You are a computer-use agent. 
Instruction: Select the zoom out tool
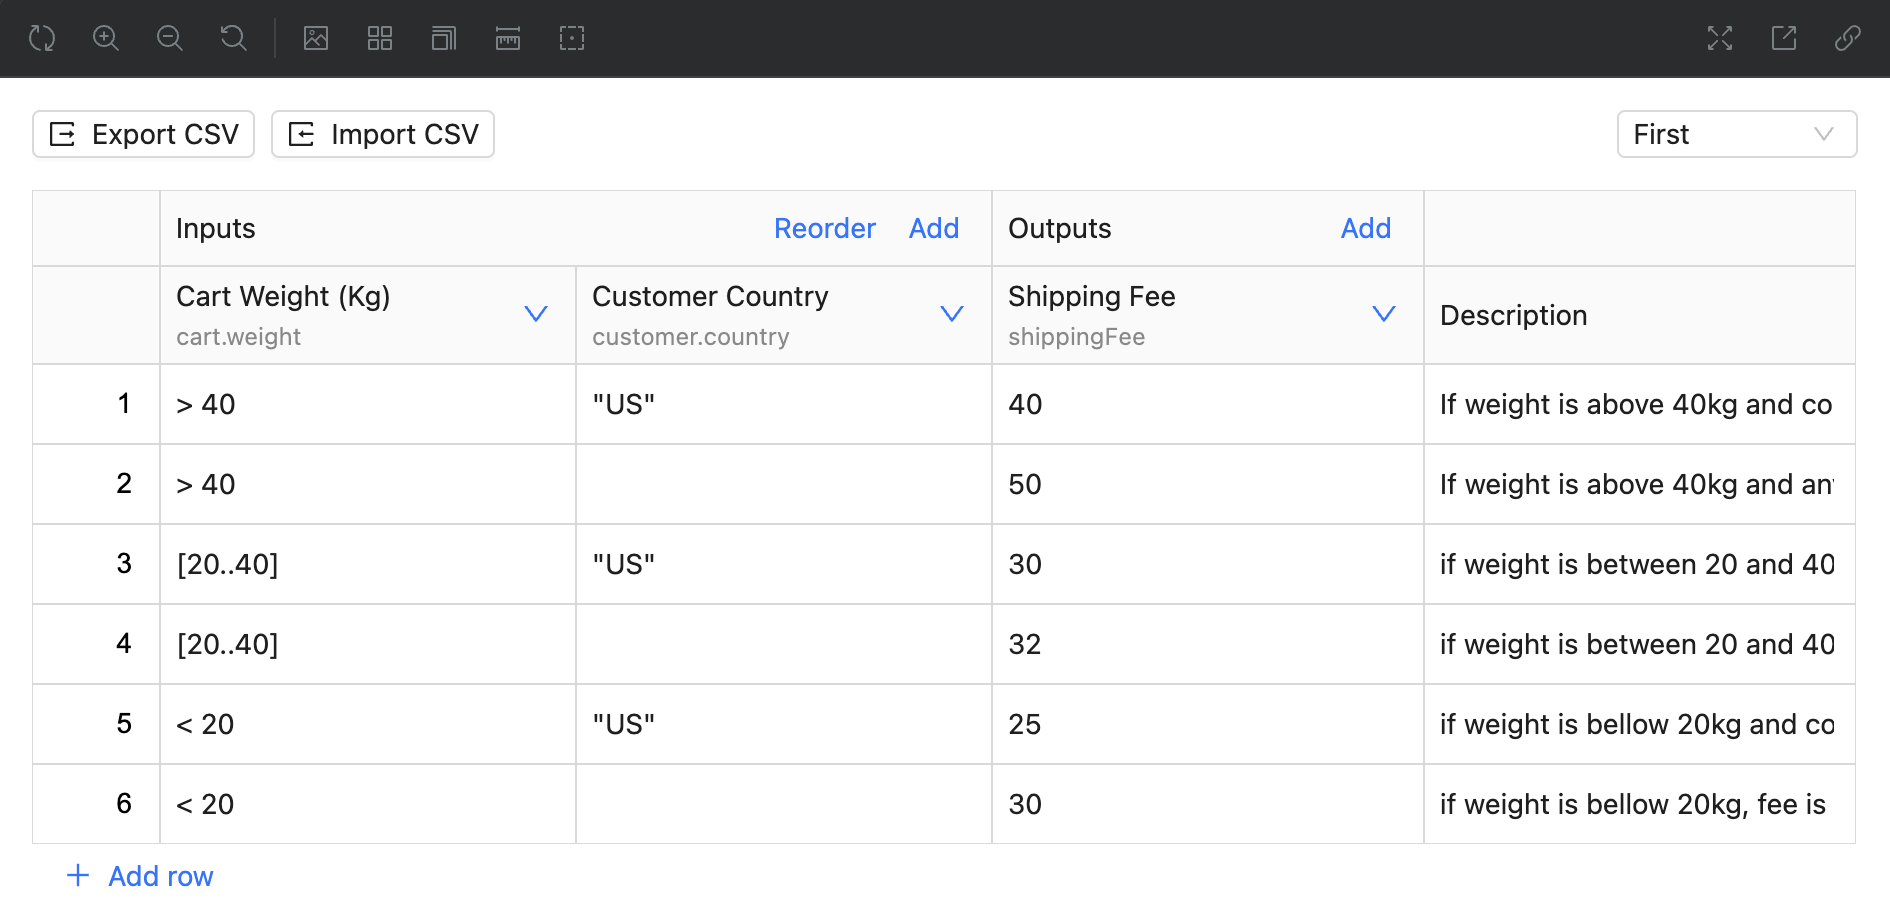pos(169,38)
